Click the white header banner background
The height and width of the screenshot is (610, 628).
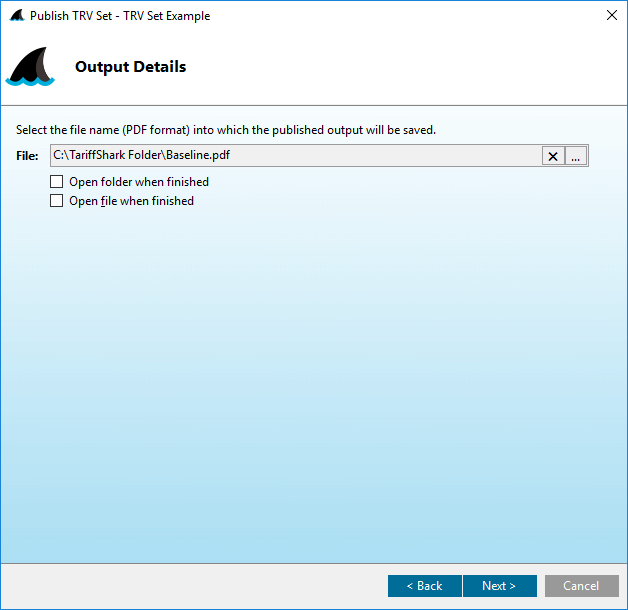pyautogui.click(x=400, y=68)
